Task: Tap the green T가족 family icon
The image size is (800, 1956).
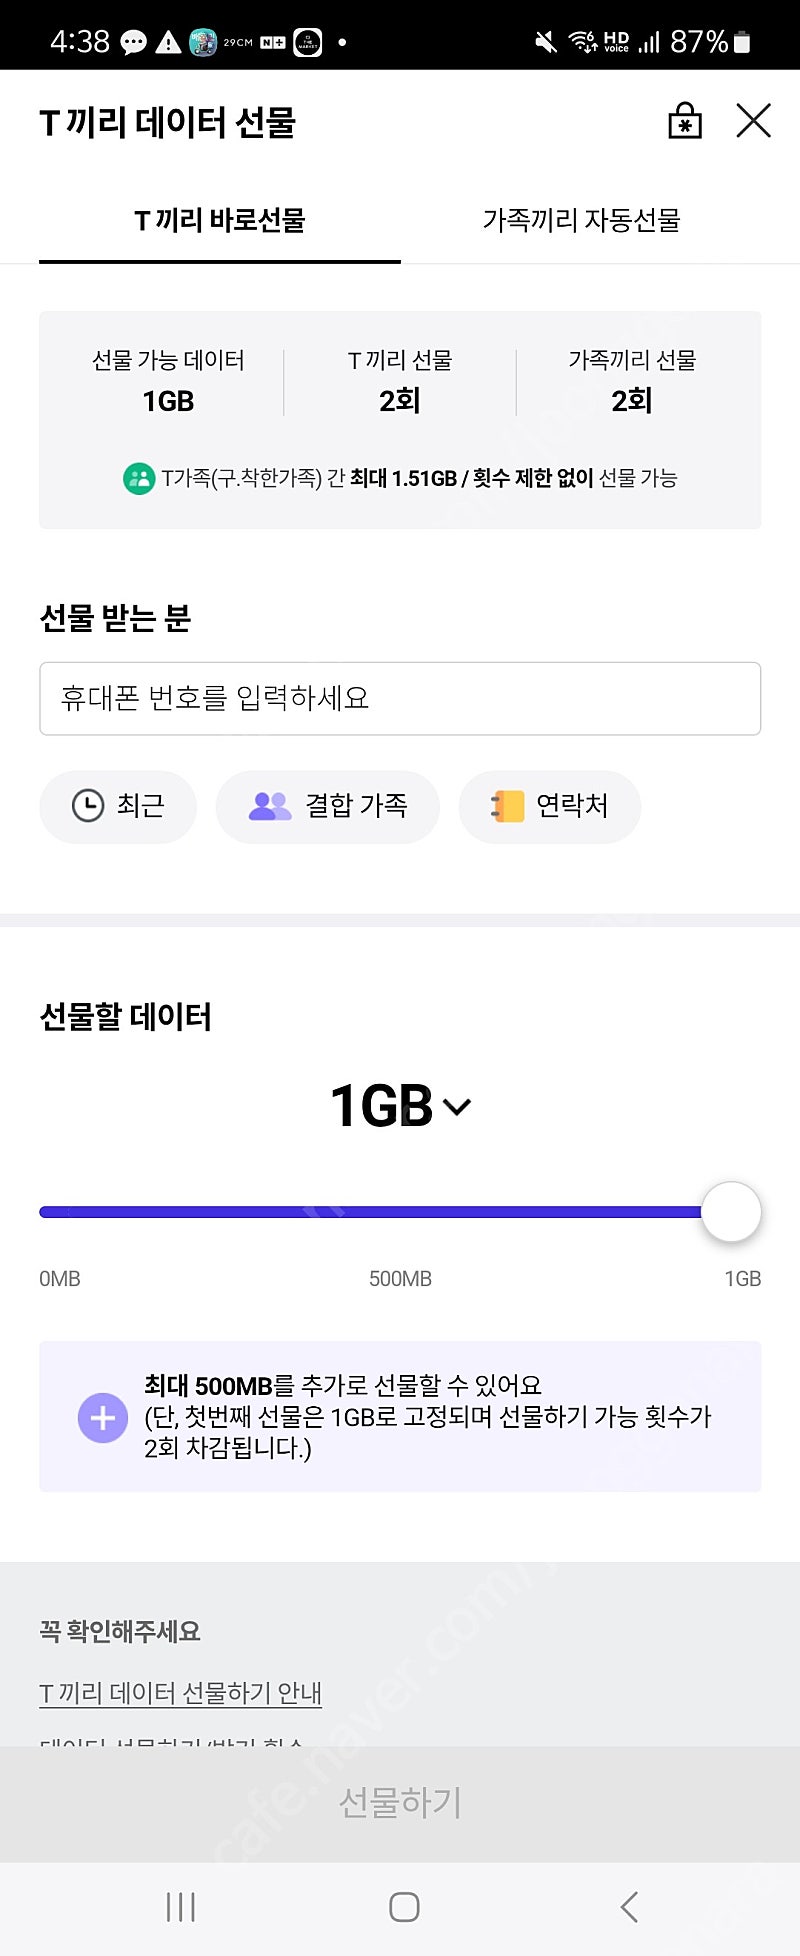Action: click(138, 479)
